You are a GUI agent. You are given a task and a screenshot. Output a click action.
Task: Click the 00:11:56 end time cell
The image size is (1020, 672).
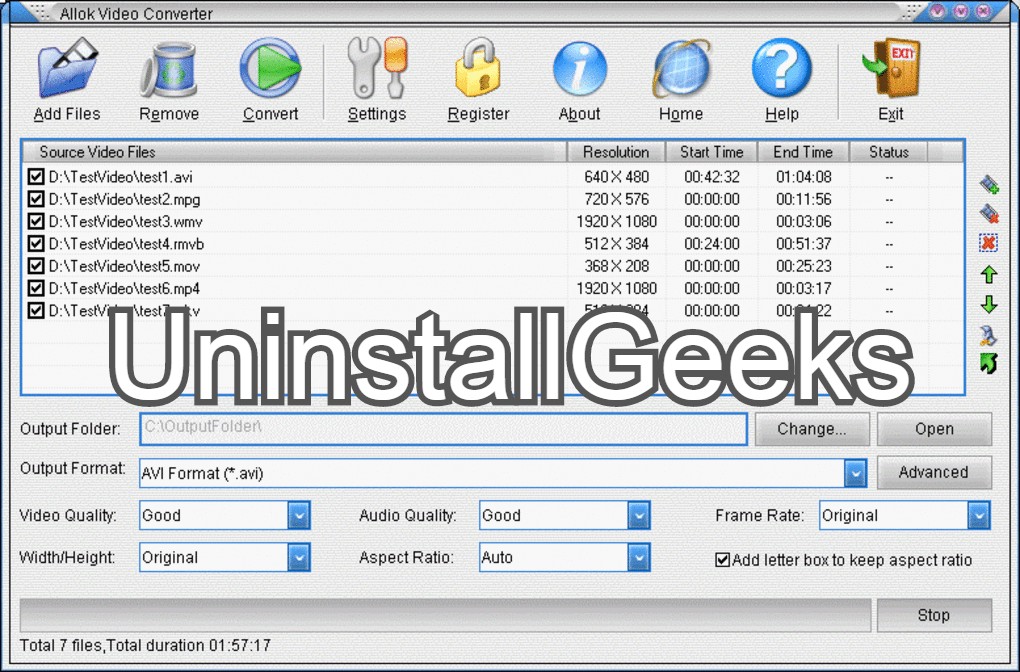803,199
